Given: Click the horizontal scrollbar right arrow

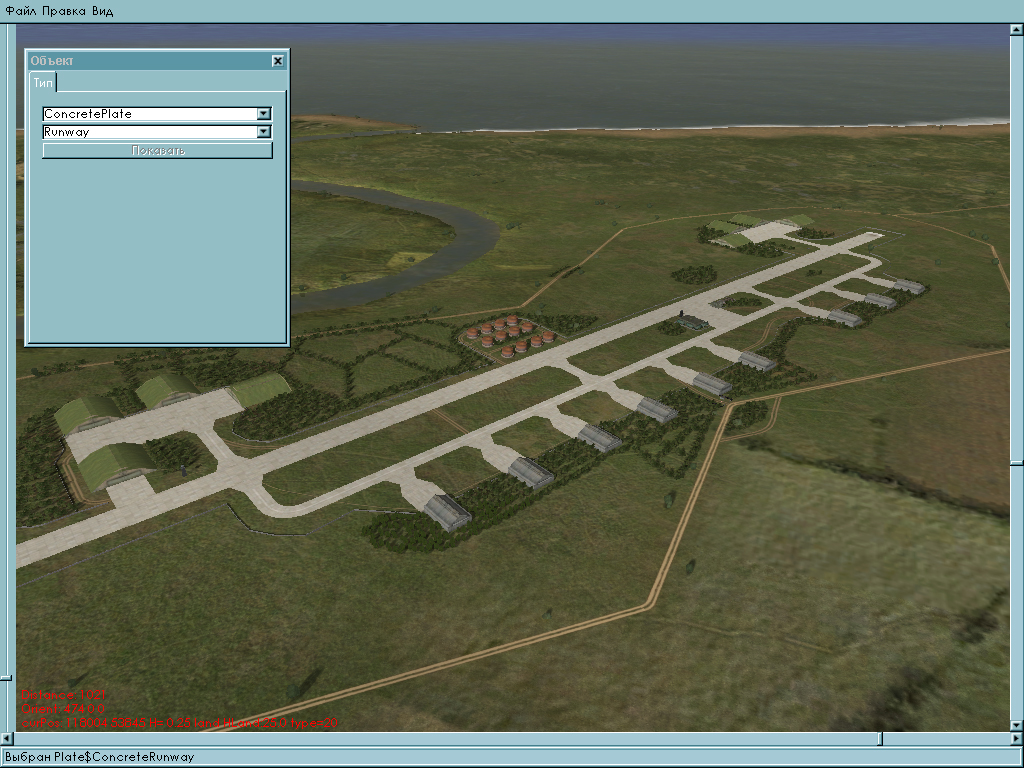Looking at the screenshot, I should (x=1017, y=739).
